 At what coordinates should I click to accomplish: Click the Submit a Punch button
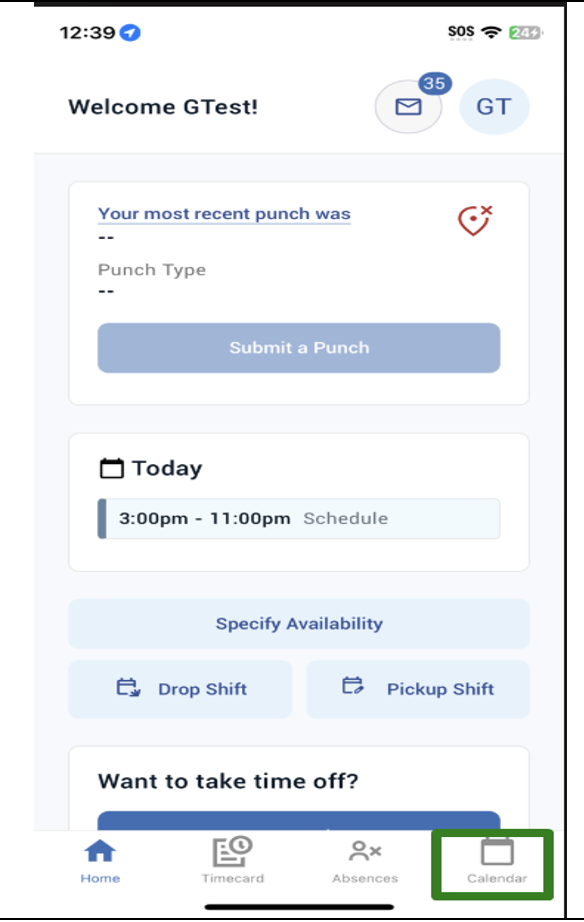299,348
